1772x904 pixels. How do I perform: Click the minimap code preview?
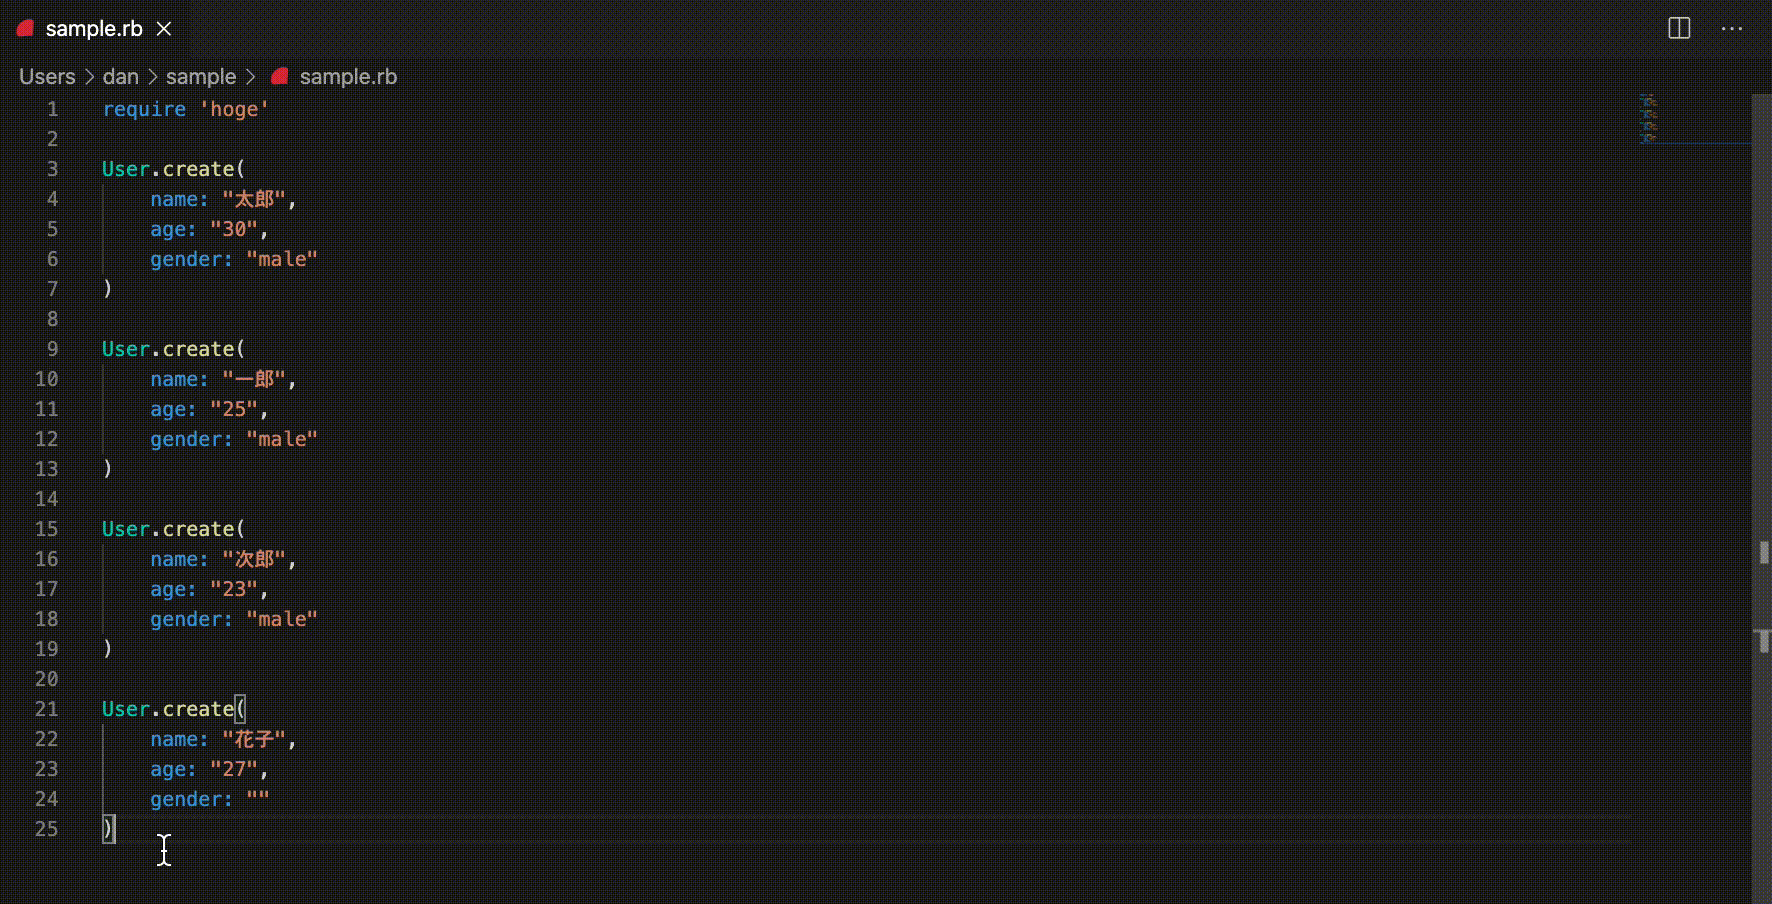[x=1648, y=118]
